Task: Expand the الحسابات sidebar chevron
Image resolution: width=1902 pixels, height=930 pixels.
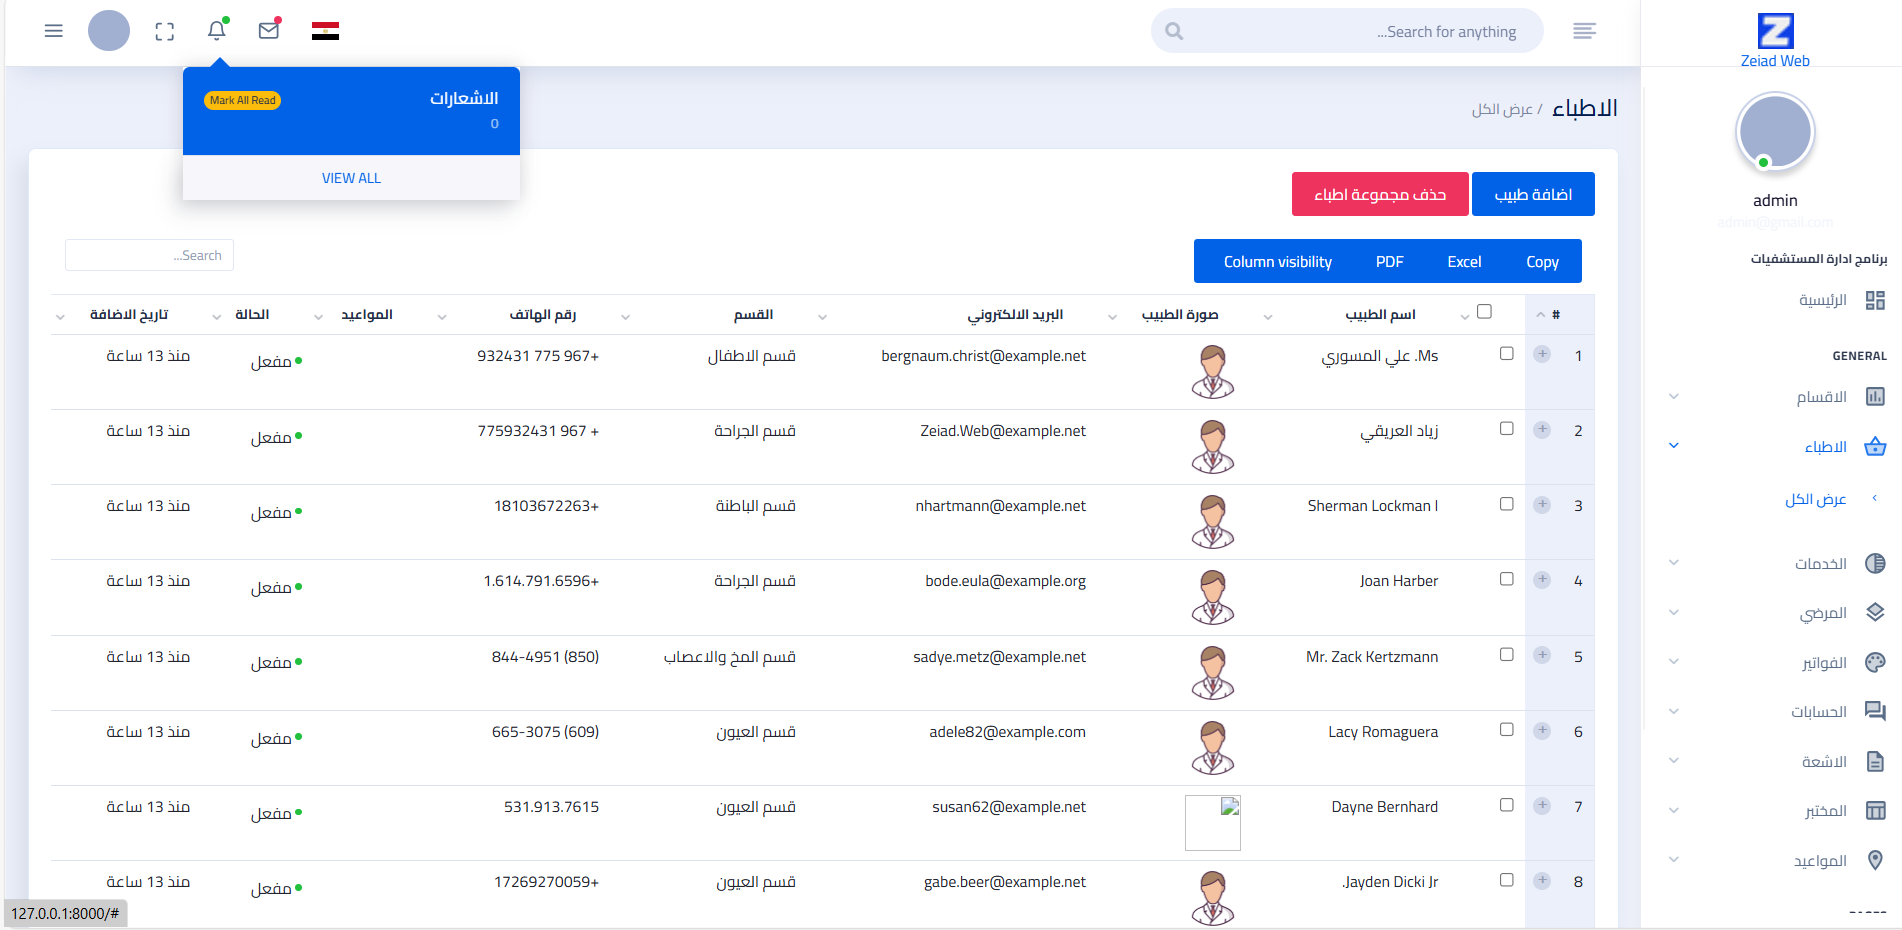Action: coord(1673,711)
